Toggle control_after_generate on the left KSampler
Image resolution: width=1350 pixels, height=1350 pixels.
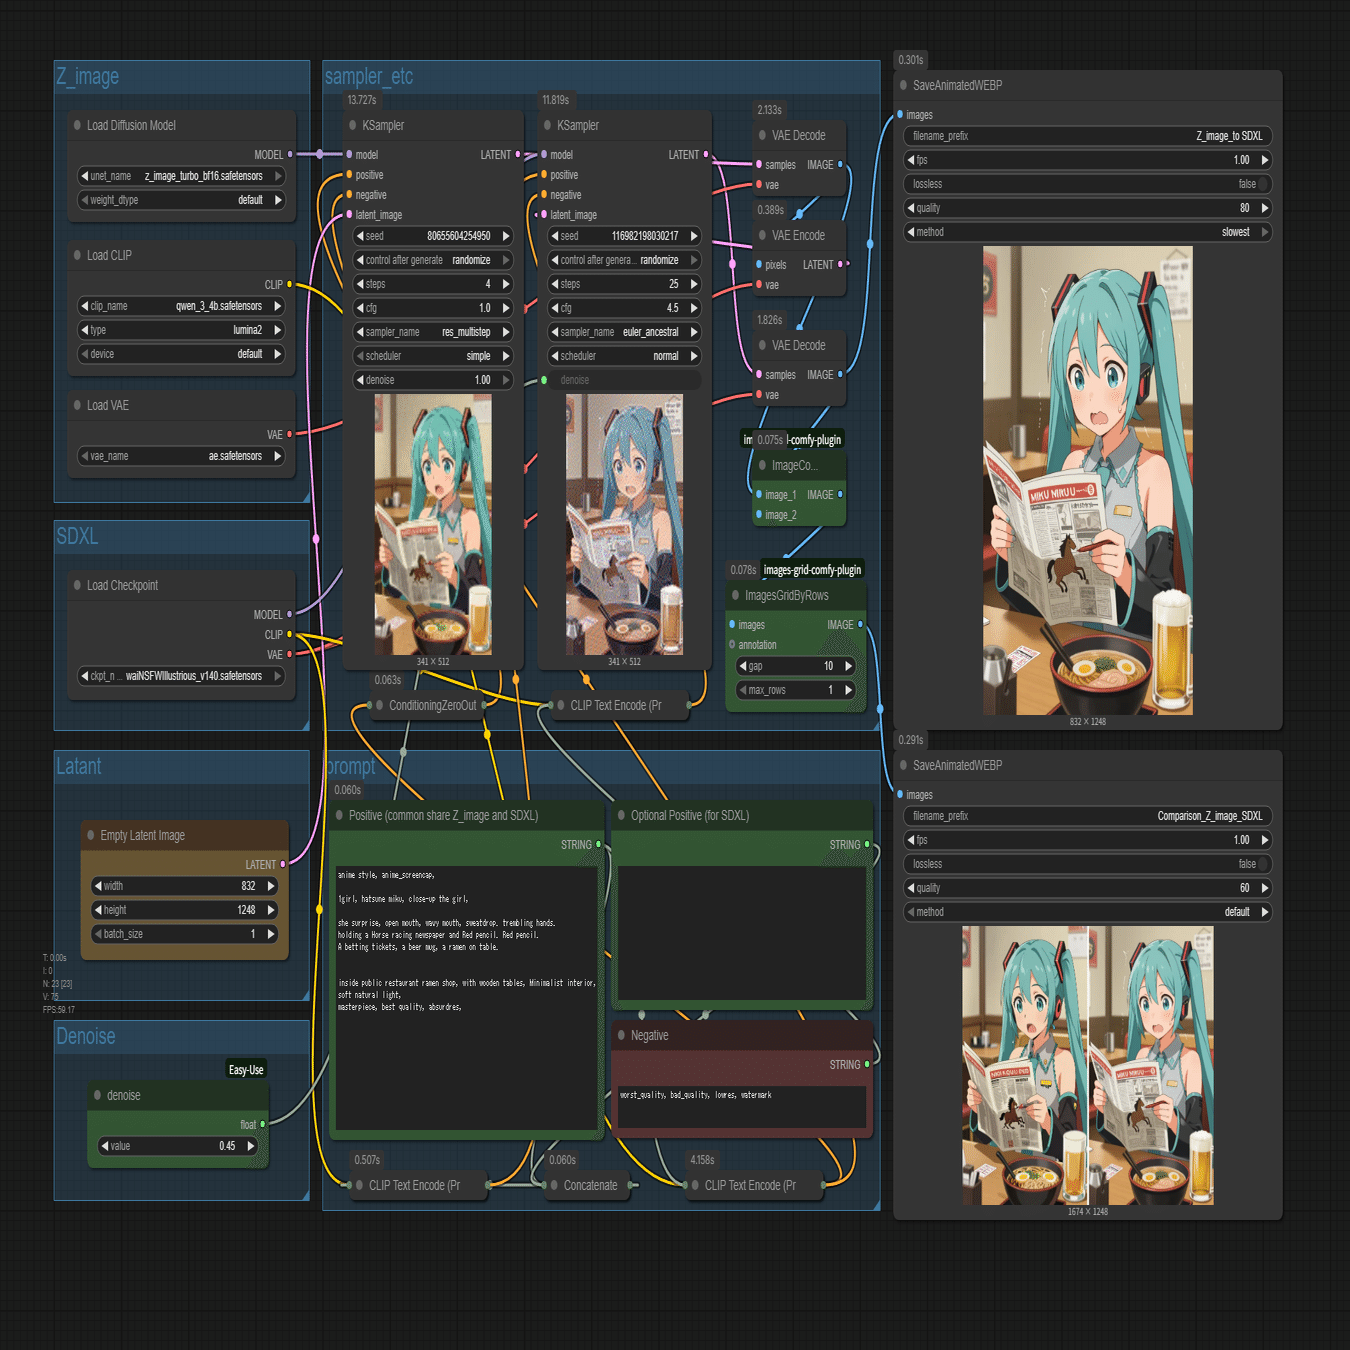pos(433,259)
